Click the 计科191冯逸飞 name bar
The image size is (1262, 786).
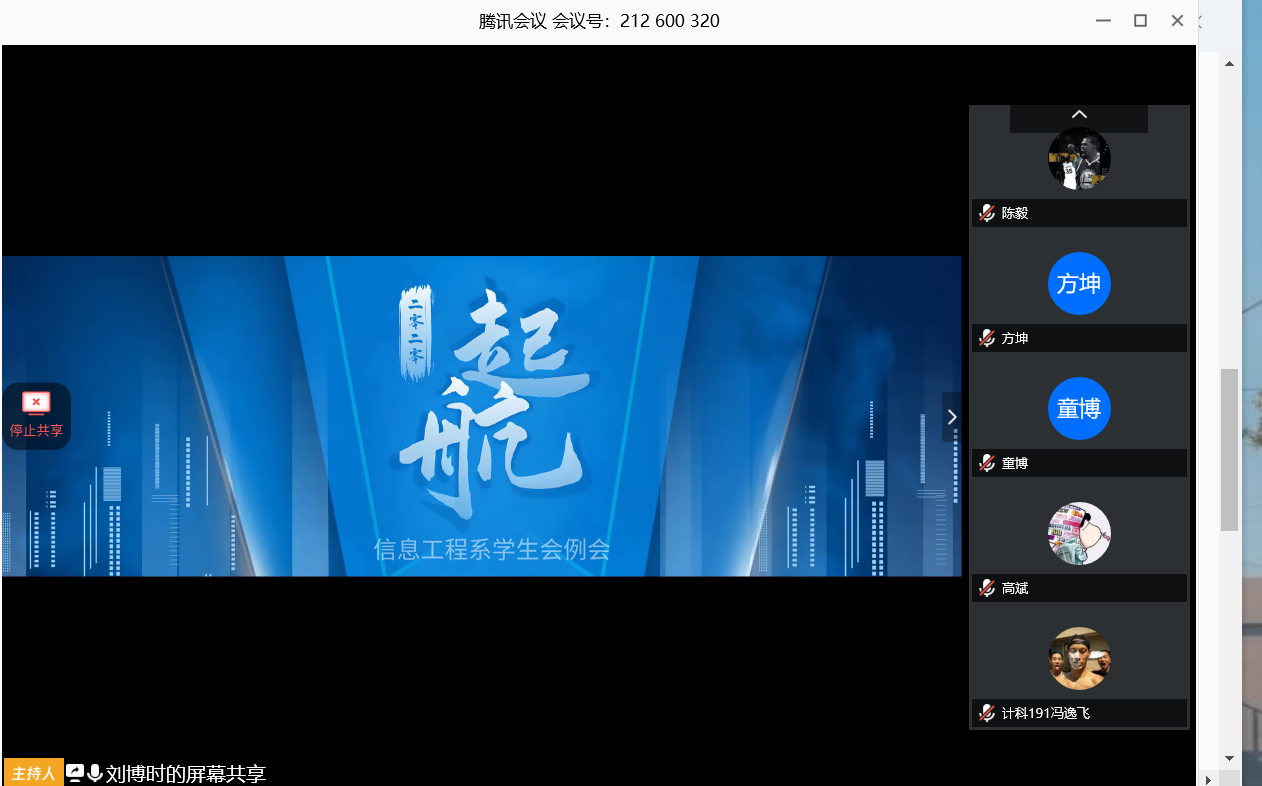click(1080, 713)
